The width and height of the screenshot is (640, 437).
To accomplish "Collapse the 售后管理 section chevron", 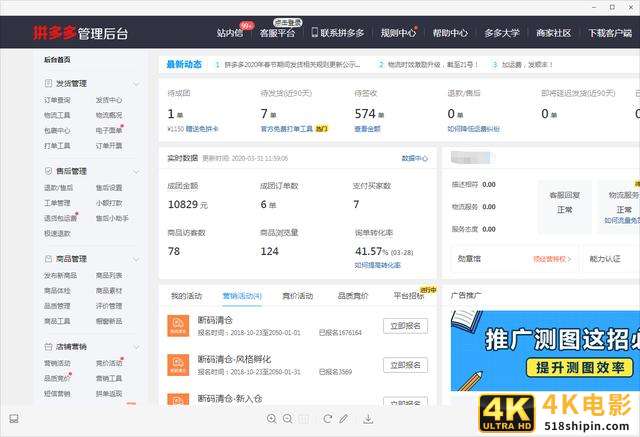I will tap(136, 171).
